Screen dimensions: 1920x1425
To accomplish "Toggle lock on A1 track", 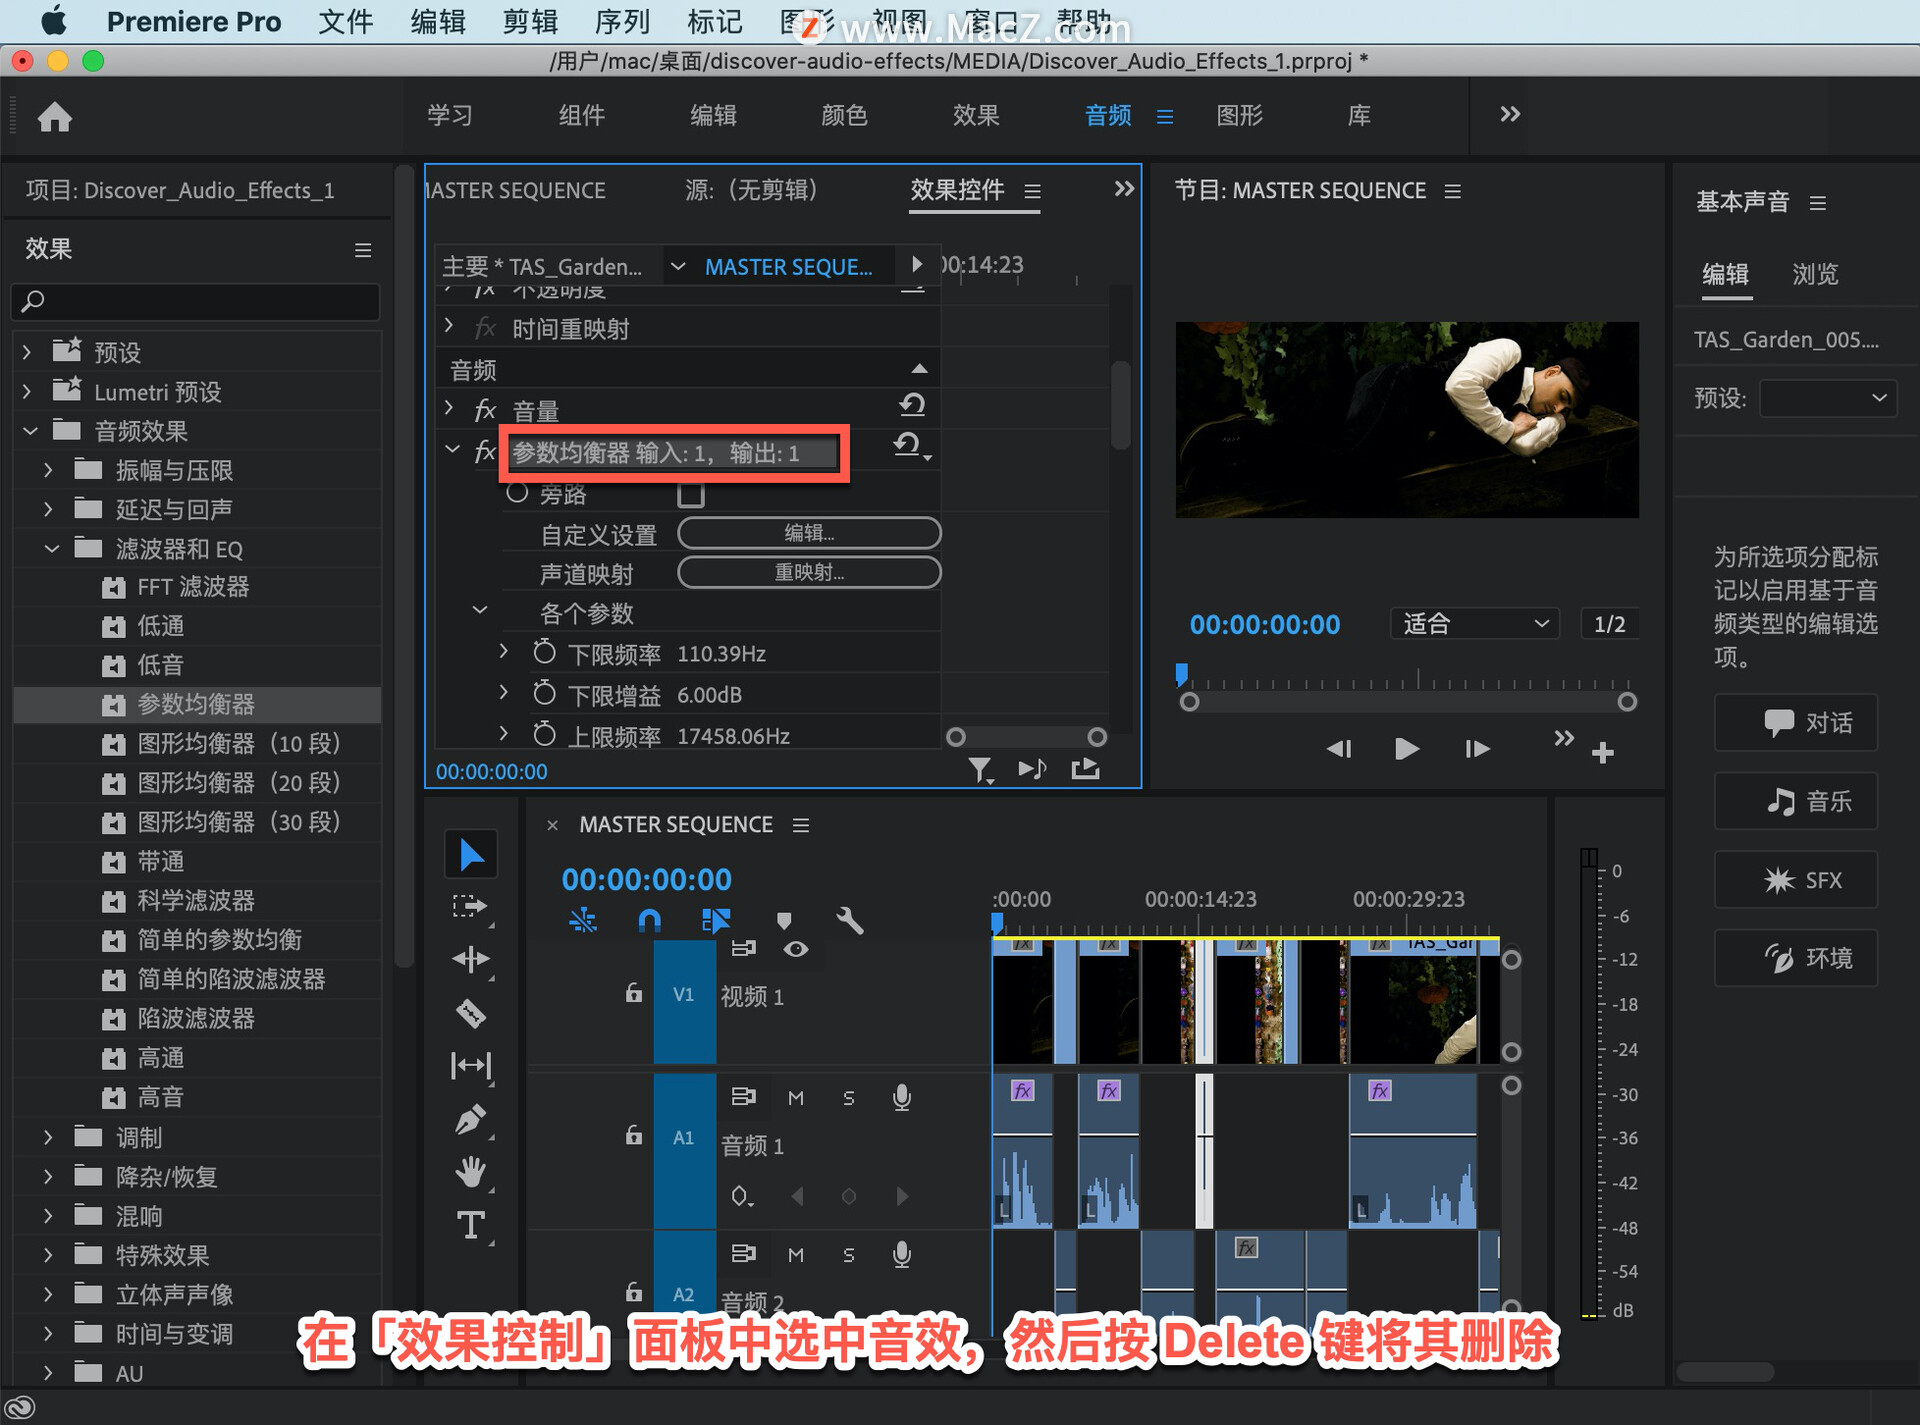I will pos(634,1135).
